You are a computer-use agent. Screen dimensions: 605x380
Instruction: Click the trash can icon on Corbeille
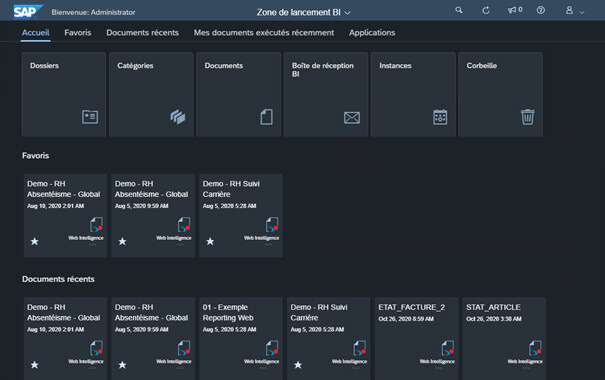pos(527,117)
